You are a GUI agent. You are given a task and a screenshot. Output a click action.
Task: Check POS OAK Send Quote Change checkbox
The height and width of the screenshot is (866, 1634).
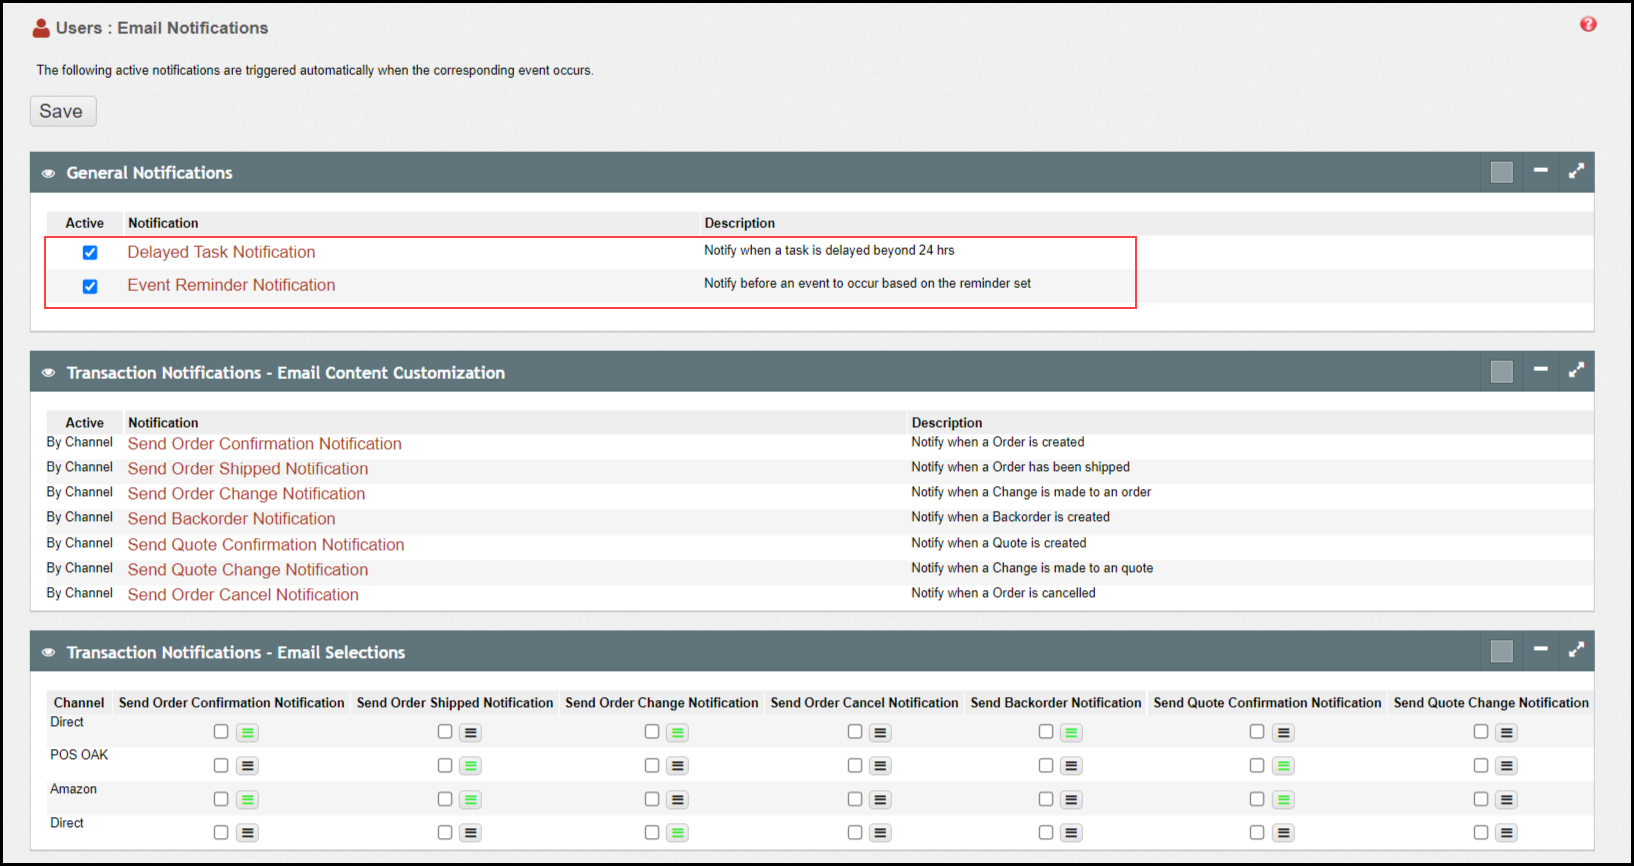point(1481,765)
